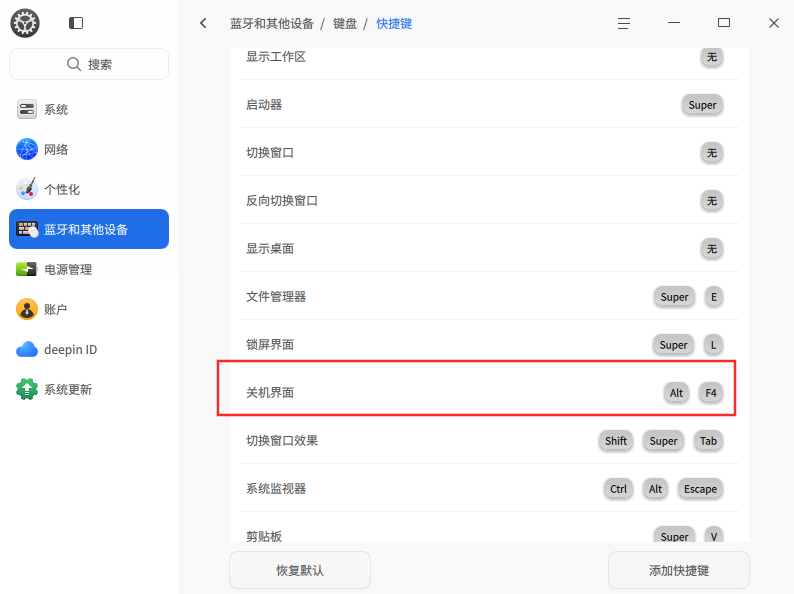Click Super key in 文件管理器 row
The height and width of the screenshot is (594, 794).
674,297
